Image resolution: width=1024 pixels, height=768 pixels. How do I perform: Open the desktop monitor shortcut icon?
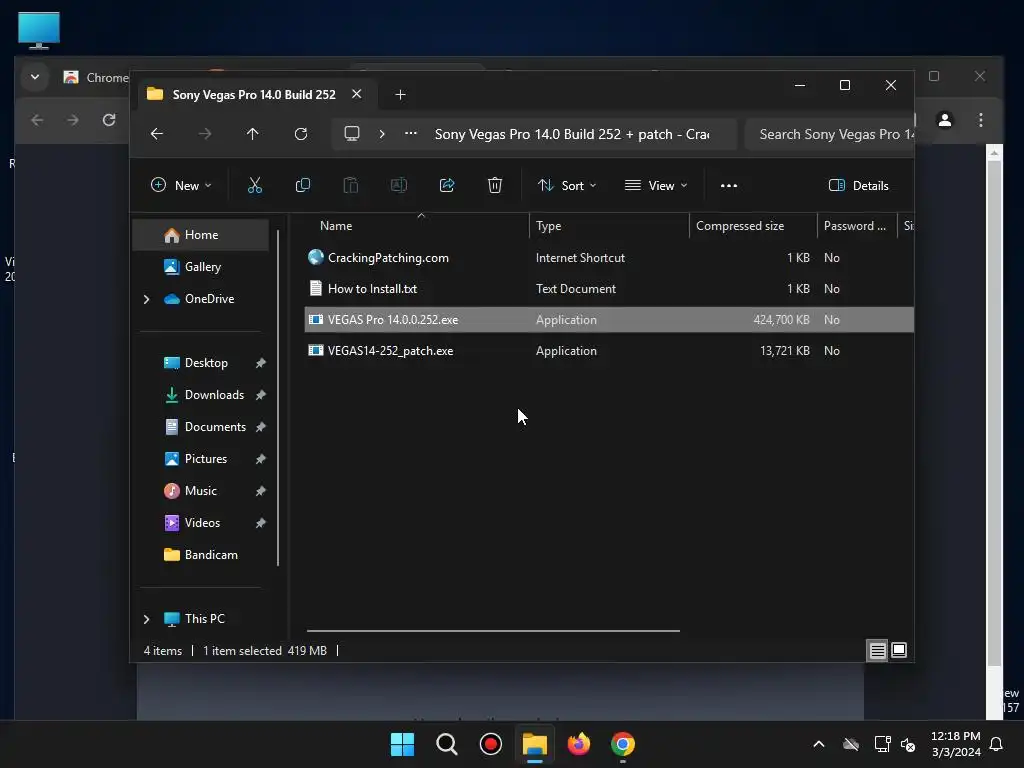[39, 31]
